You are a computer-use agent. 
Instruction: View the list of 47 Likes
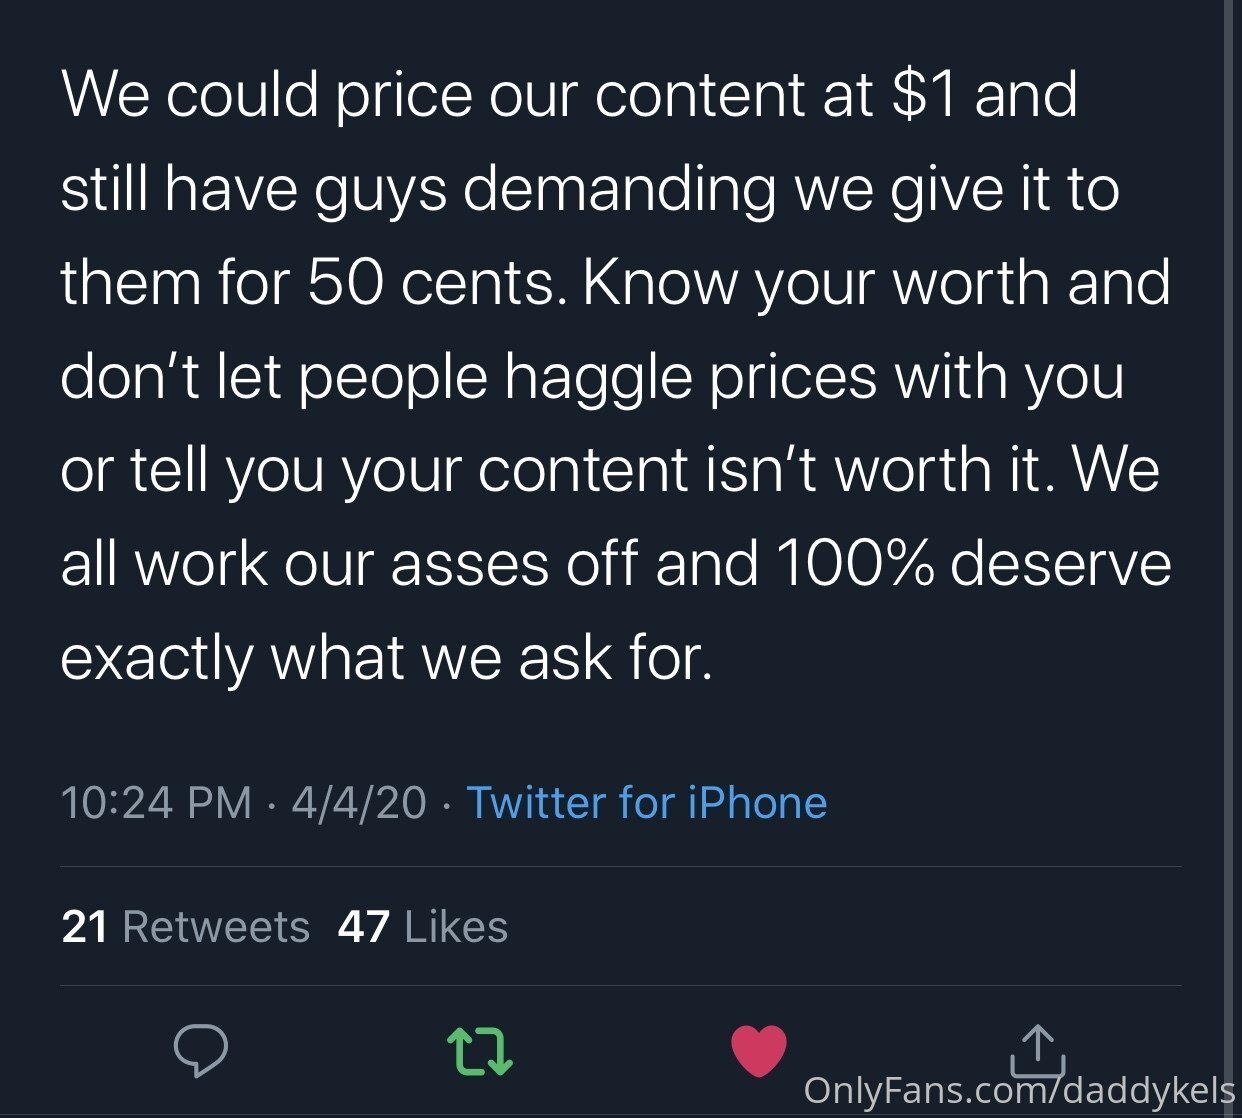[423, 927]
